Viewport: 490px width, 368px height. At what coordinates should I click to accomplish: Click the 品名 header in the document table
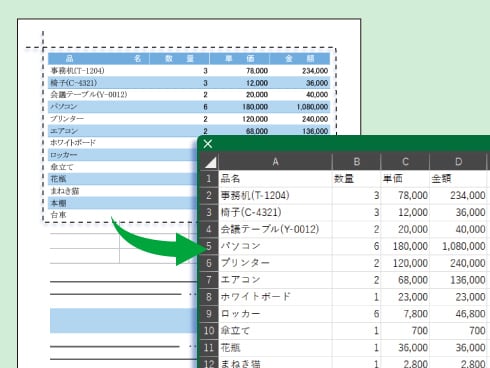[x=99, y=59]
